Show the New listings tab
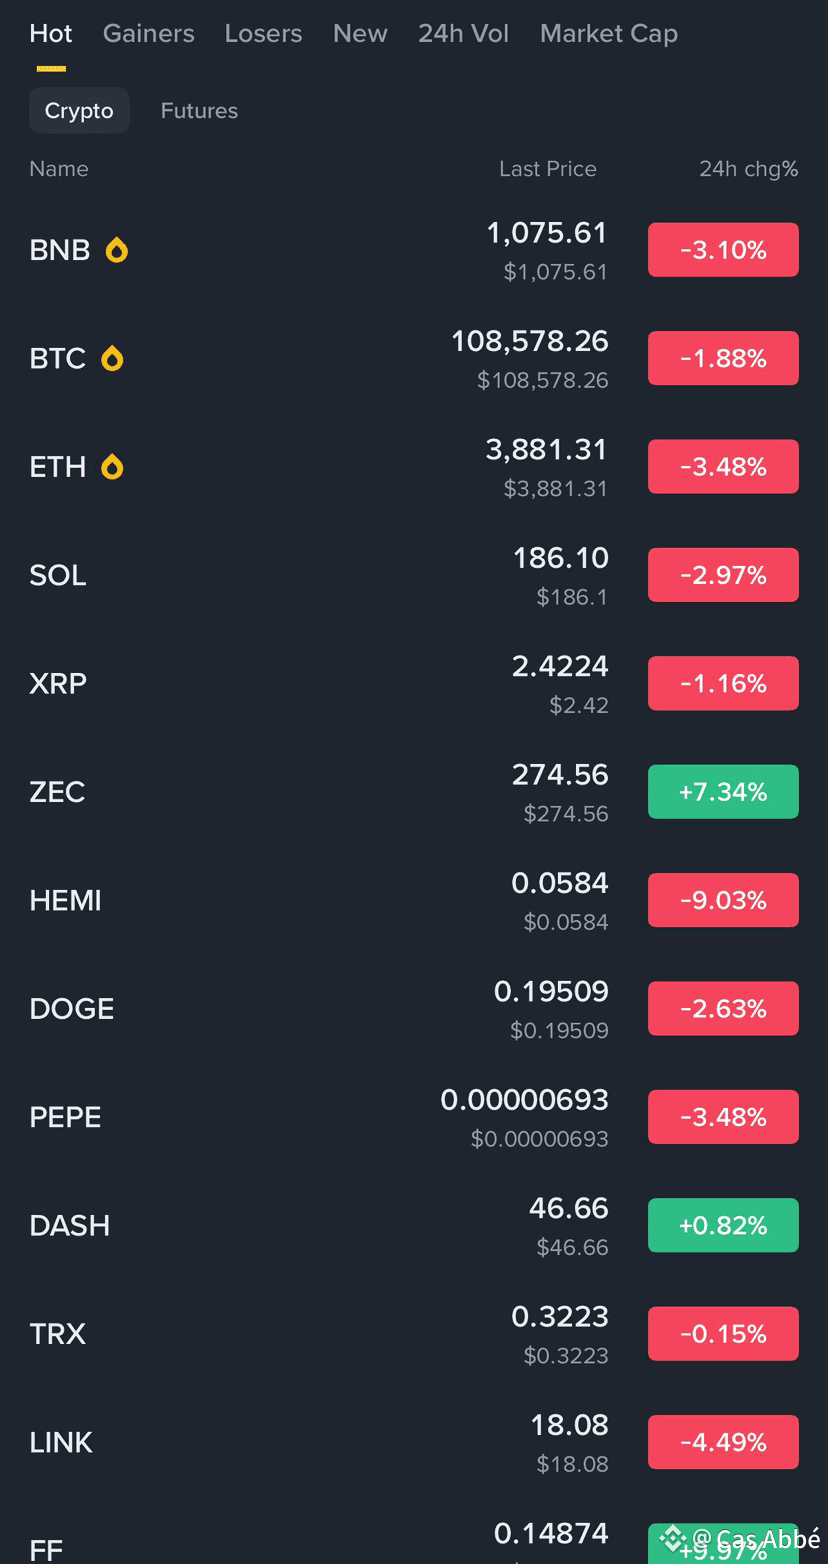828x1564 pixels. point(360,33)
